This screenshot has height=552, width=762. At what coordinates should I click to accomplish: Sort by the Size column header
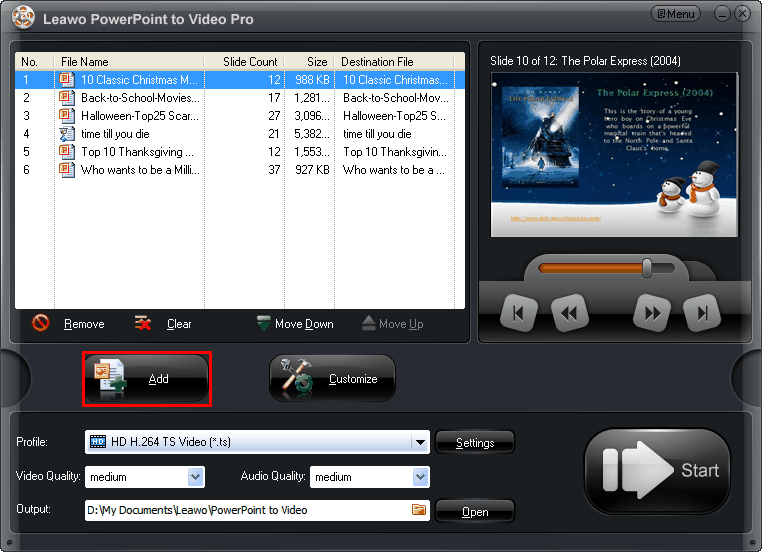pos(310,62)
